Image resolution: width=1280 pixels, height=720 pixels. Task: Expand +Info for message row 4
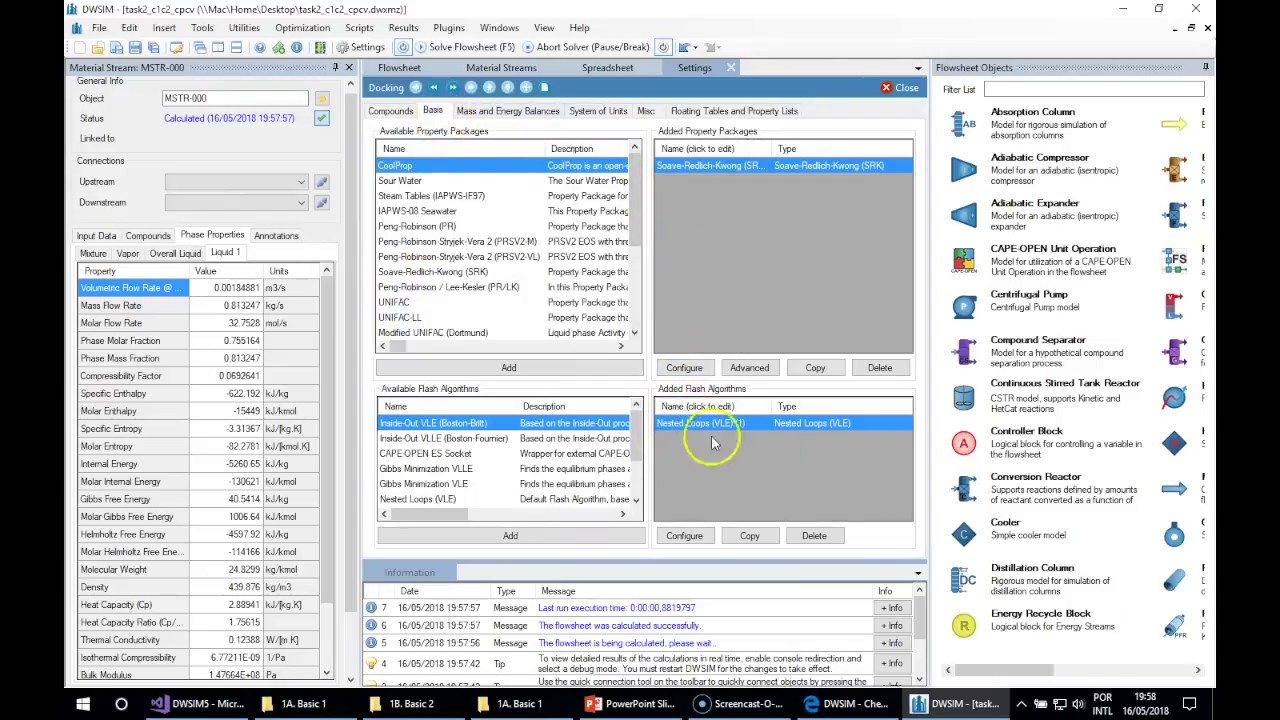[x=890, y=663]
